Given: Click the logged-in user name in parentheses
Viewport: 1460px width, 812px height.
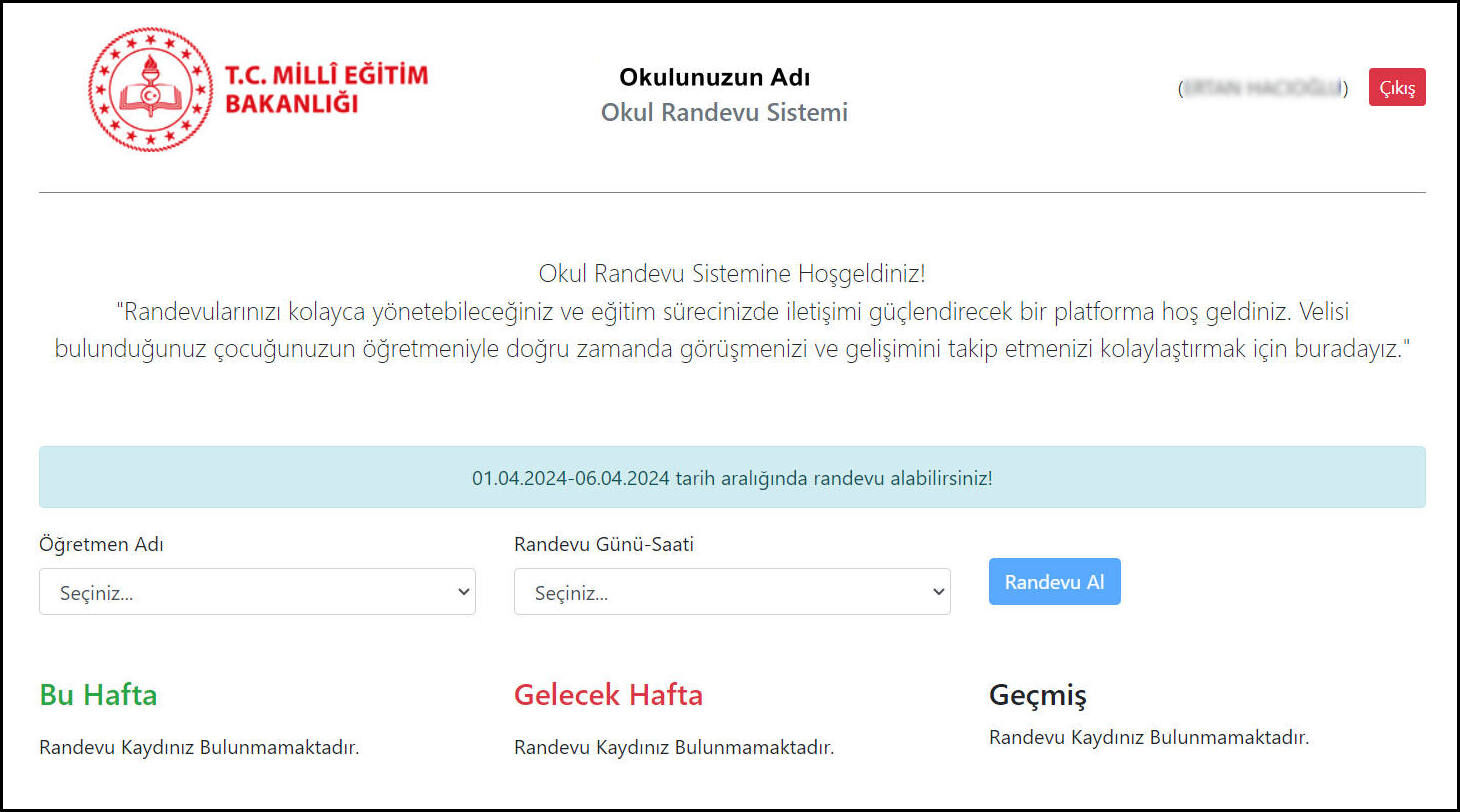Looking at the screenshot, I should (1262, 87).
